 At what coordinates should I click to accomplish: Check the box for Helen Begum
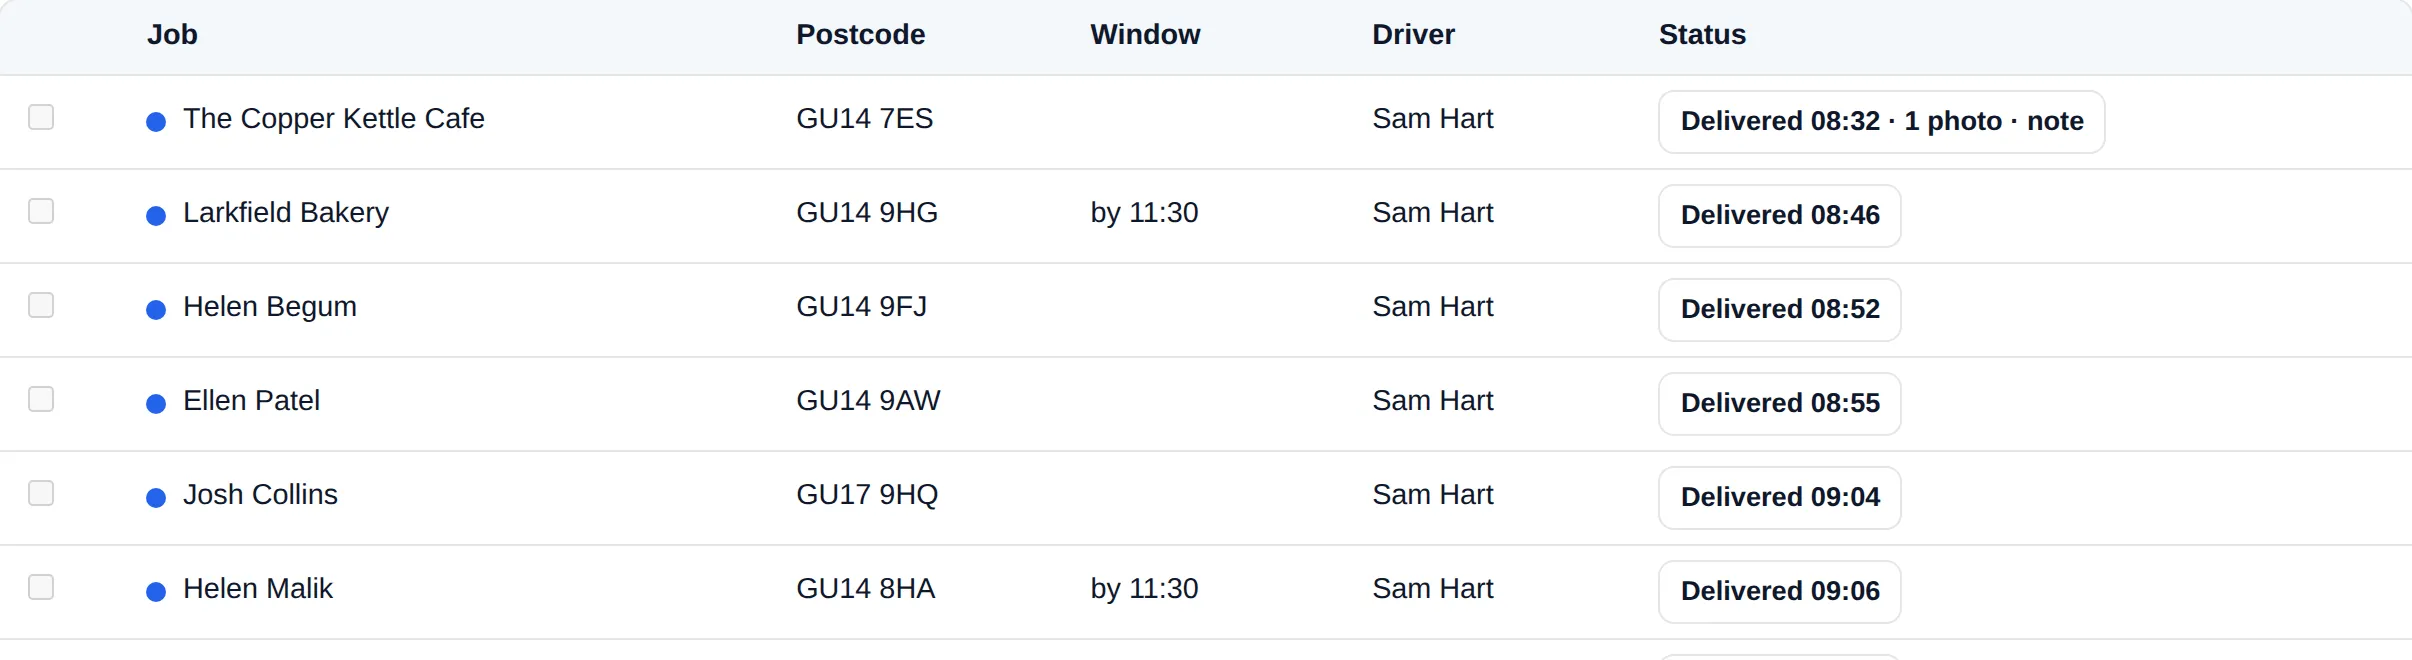(41, 305)
